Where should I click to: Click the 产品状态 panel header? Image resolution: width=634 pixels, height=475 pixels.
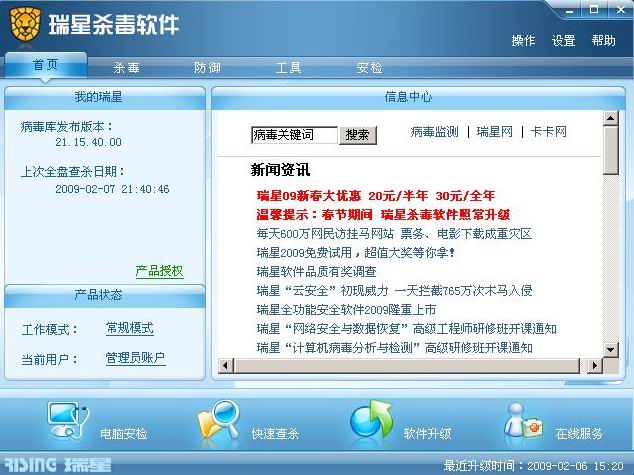pos(105,296)
